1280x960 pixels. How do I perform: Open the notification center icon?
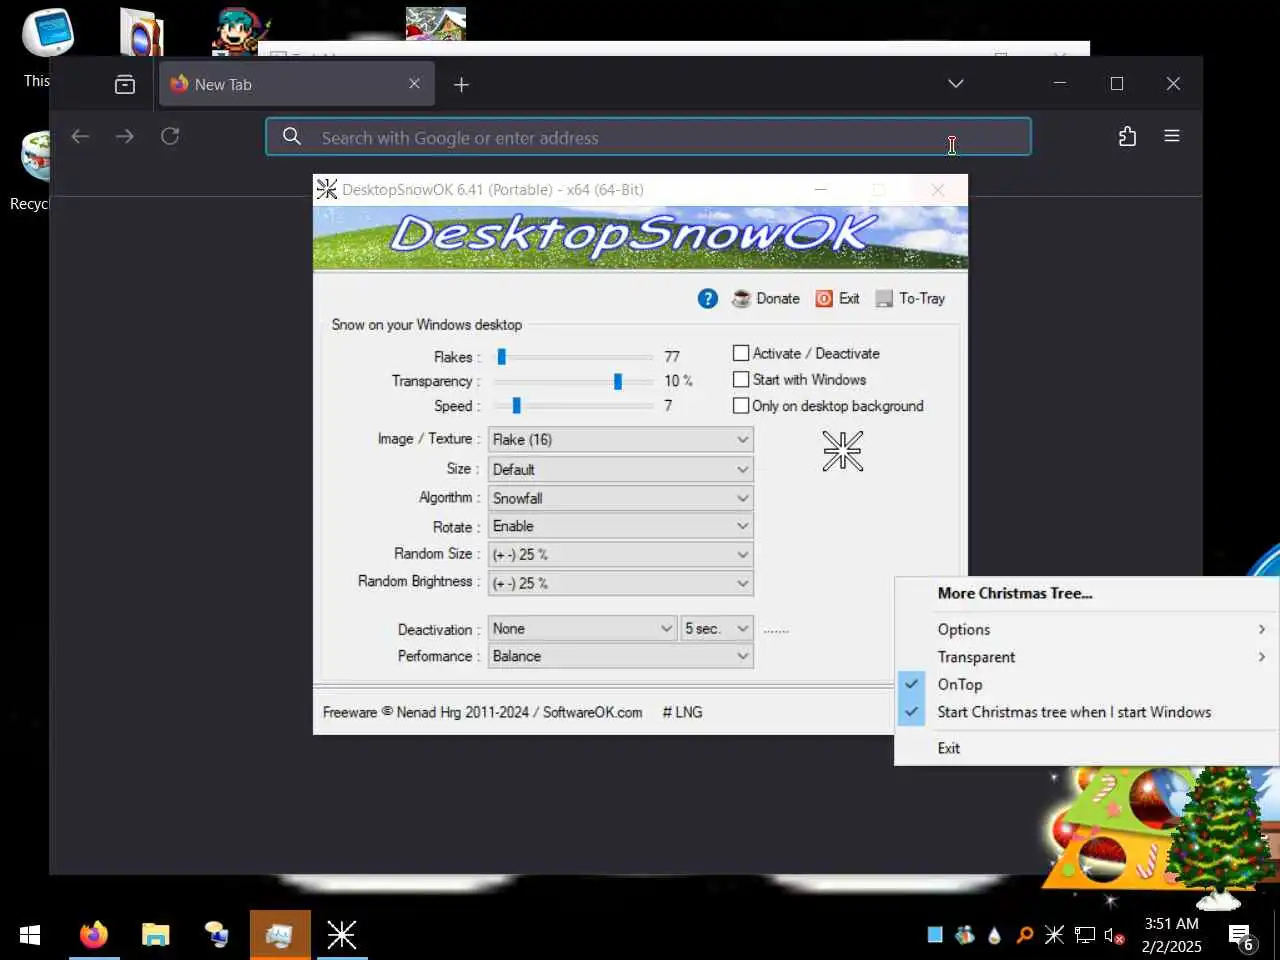[x=1241, y=938]
